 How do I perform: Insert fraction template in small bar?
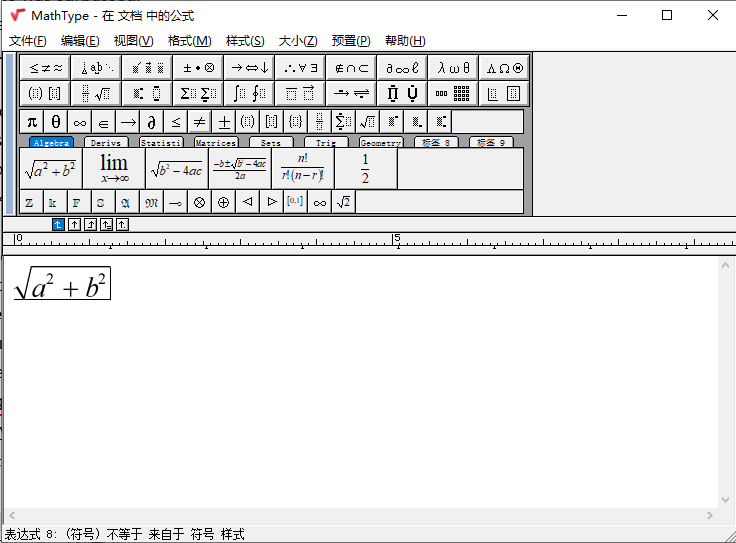pyautogui.click(x=320, y=122)
